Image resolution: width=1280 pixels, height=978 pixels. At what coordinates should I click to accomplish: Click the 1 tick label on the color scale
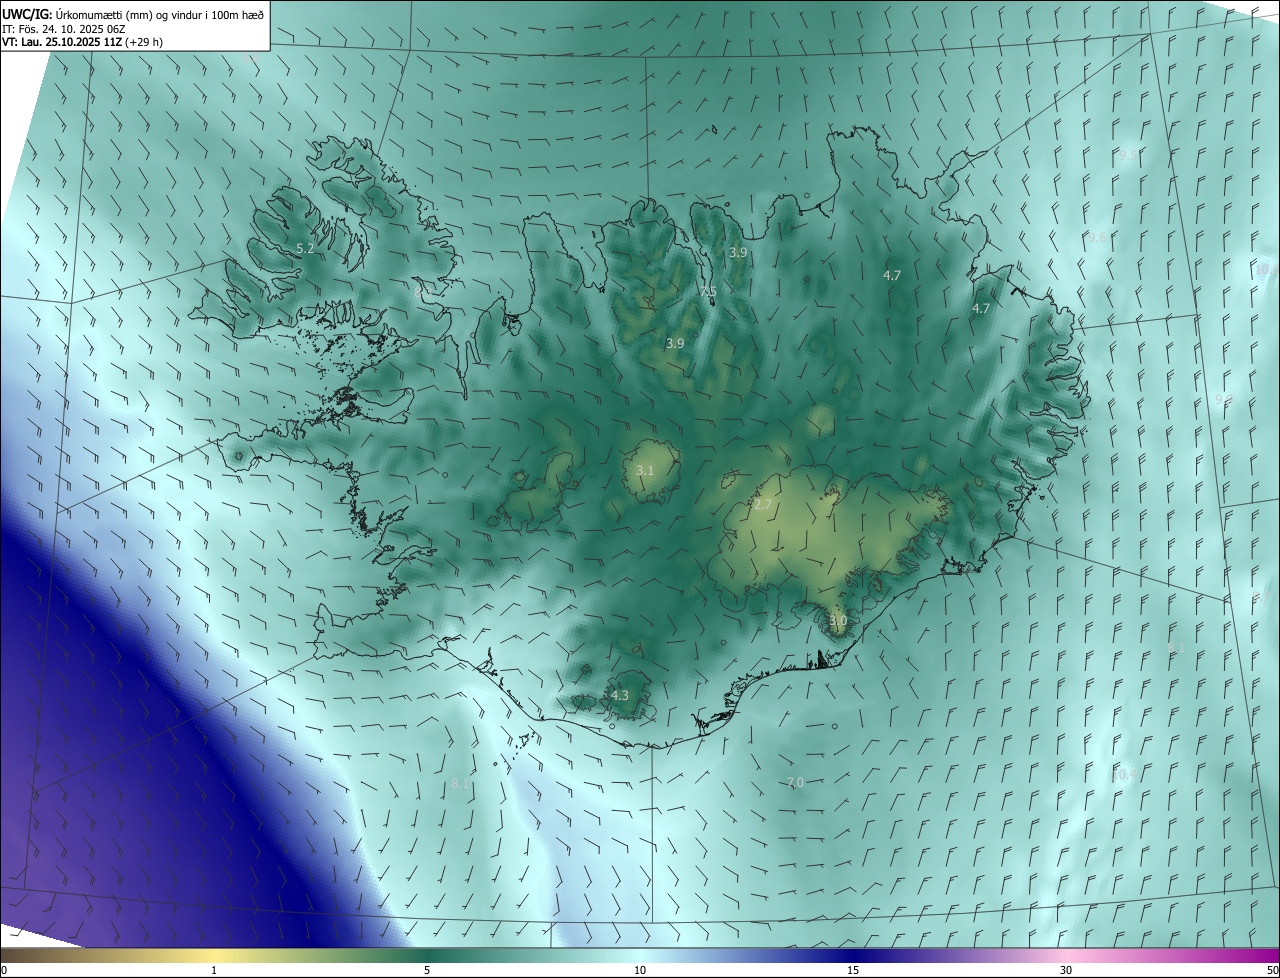[x=214, y=971]
